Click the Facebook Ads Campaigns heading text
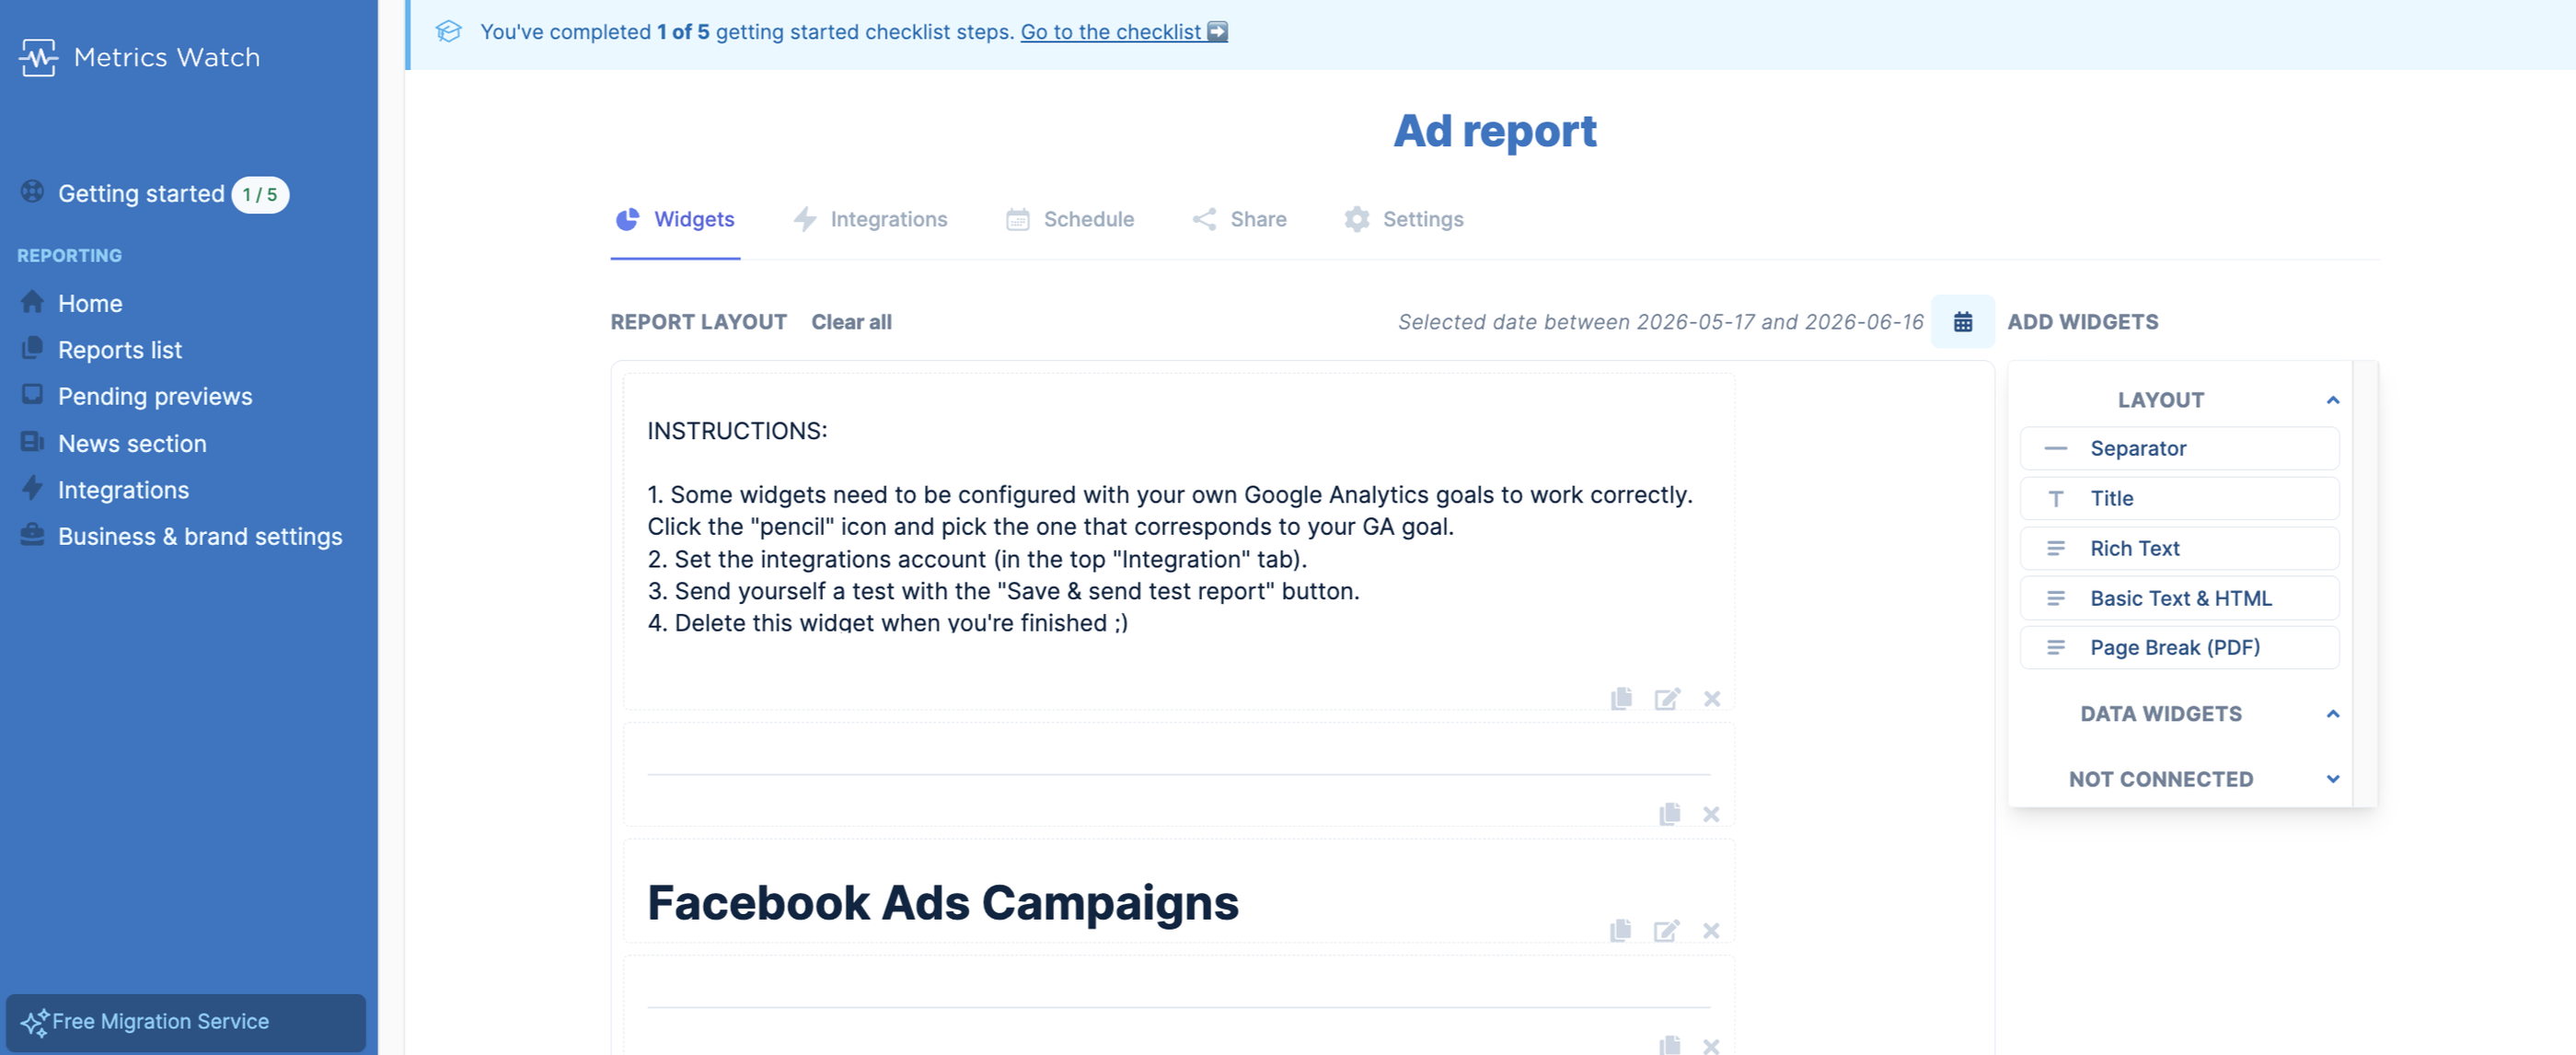This screenshot has width=2576, height=1055. tap(943, 903)
